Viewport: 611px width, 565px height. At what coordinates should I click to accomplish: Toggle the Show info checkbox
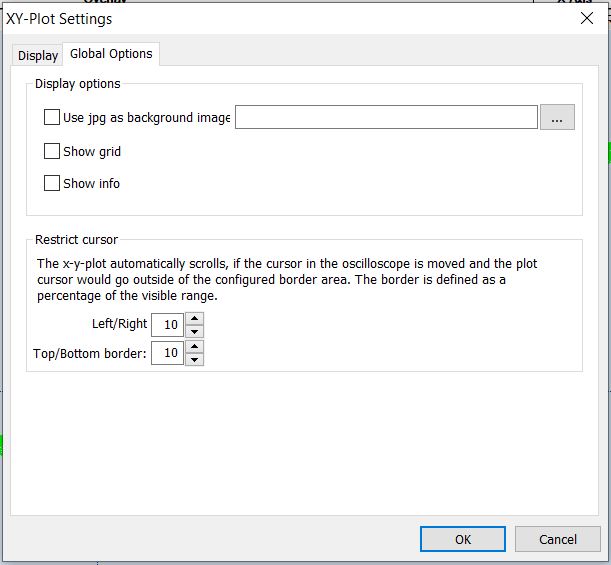52,183
